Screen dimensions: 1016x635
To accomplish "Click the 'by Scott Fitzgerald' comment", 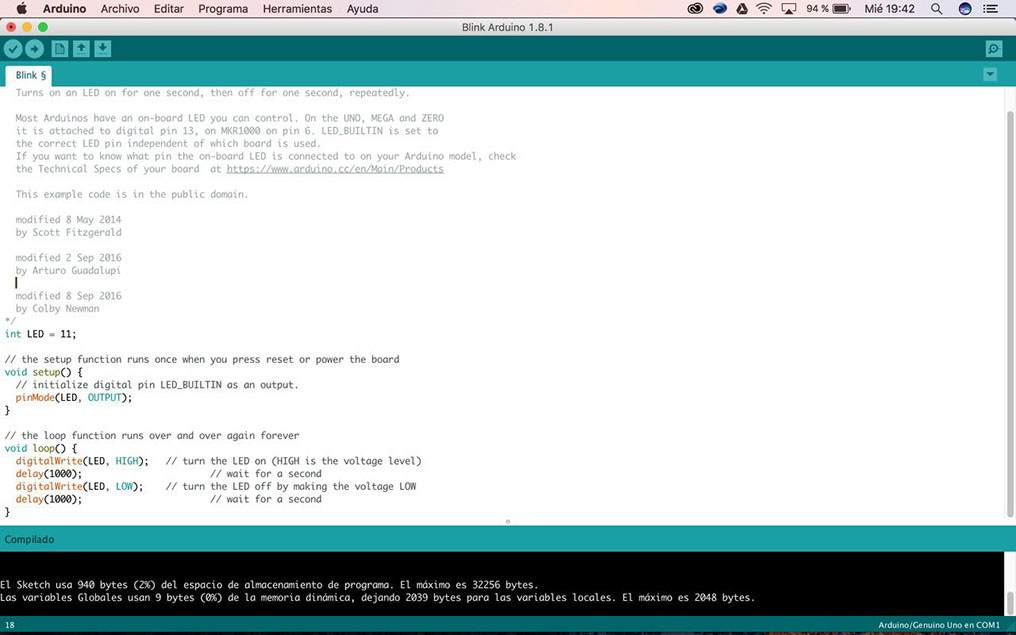I will pyautogui.click(x=69, y=233).
